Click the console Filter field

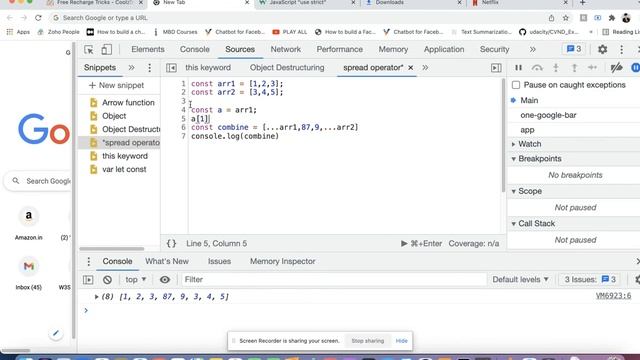pos(334,280)
